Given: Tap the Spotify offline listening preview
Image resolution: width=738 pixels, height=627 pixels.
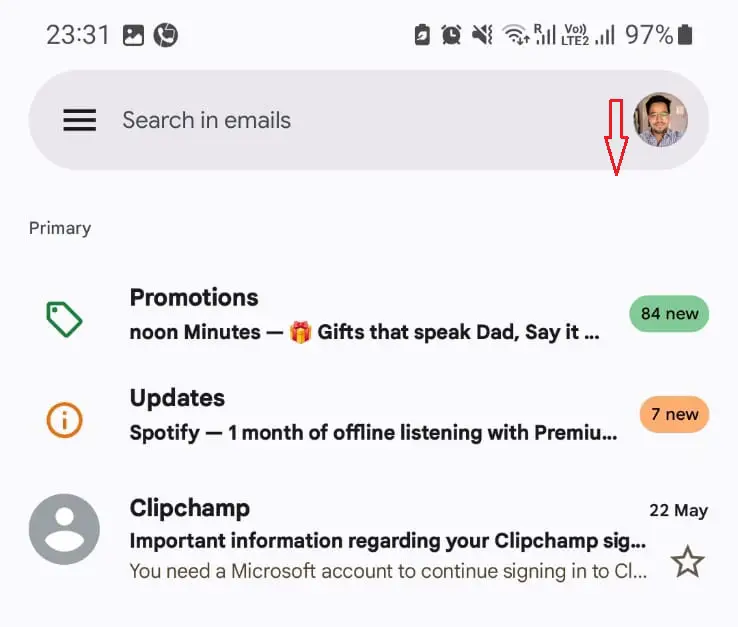Looking at the screenshot, I should 373,433.
